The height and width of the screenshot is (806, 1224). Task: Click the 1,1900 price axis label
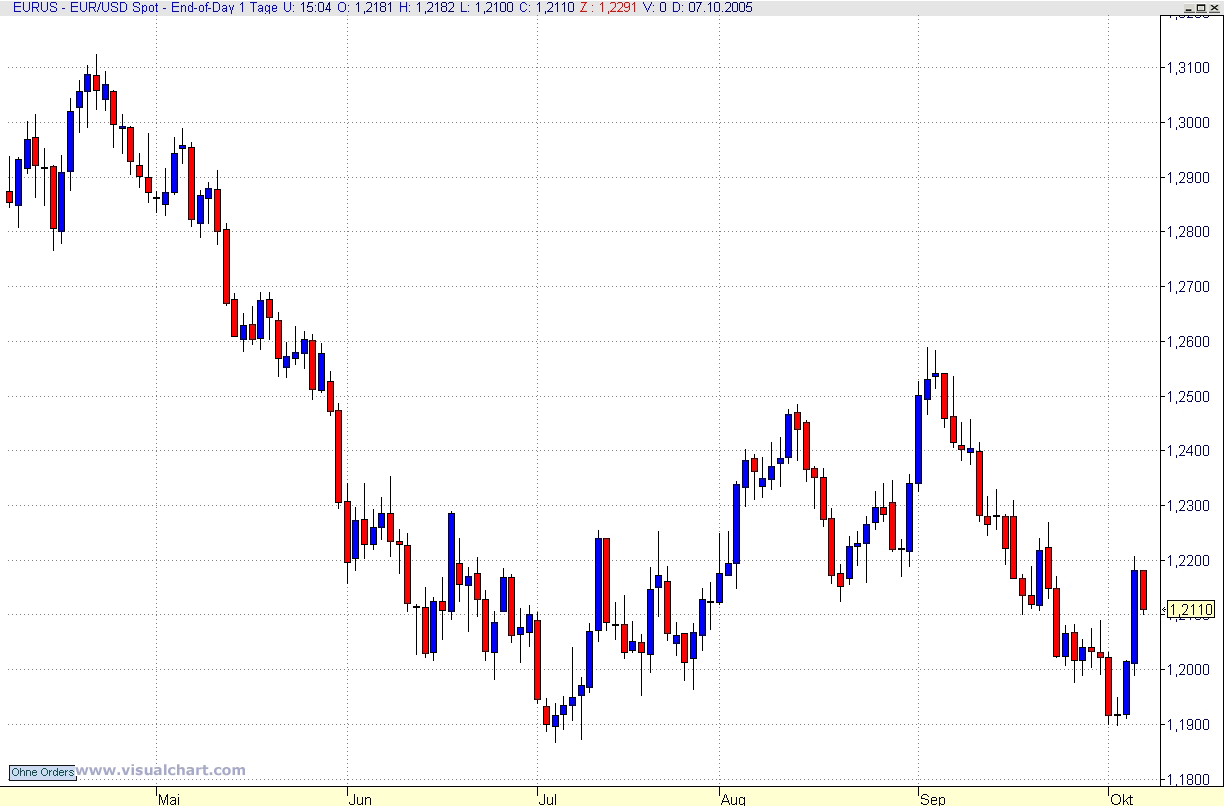(x=1188, y=725)
